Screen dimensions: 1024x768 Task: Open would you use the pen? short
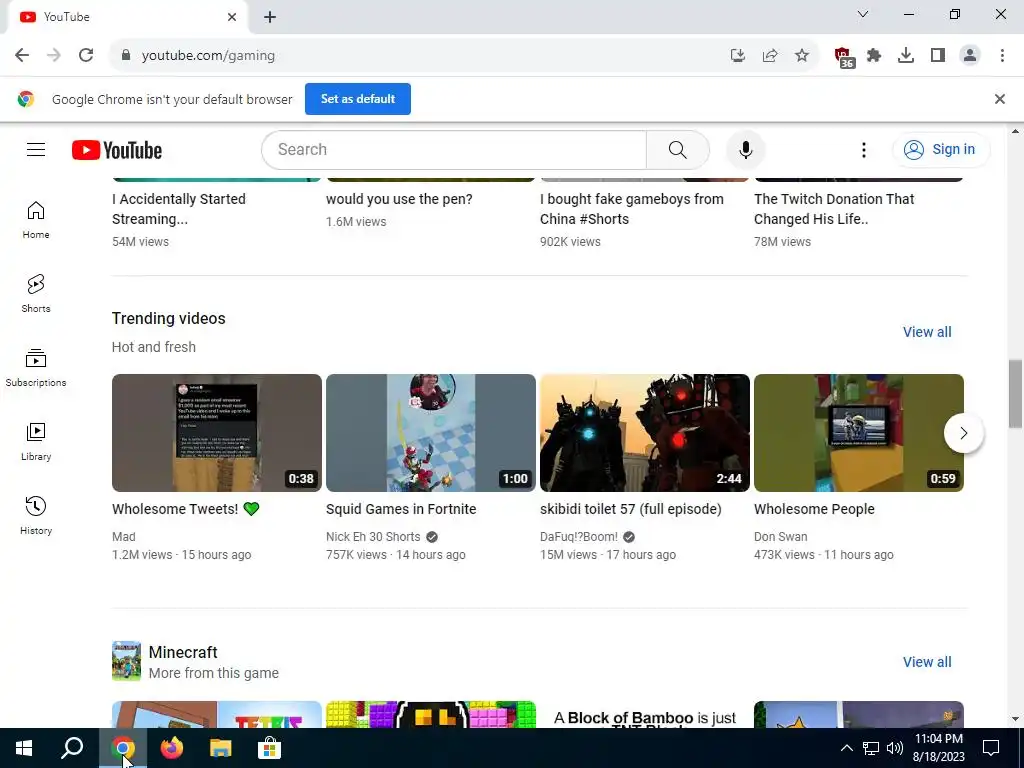coord(399,199)
